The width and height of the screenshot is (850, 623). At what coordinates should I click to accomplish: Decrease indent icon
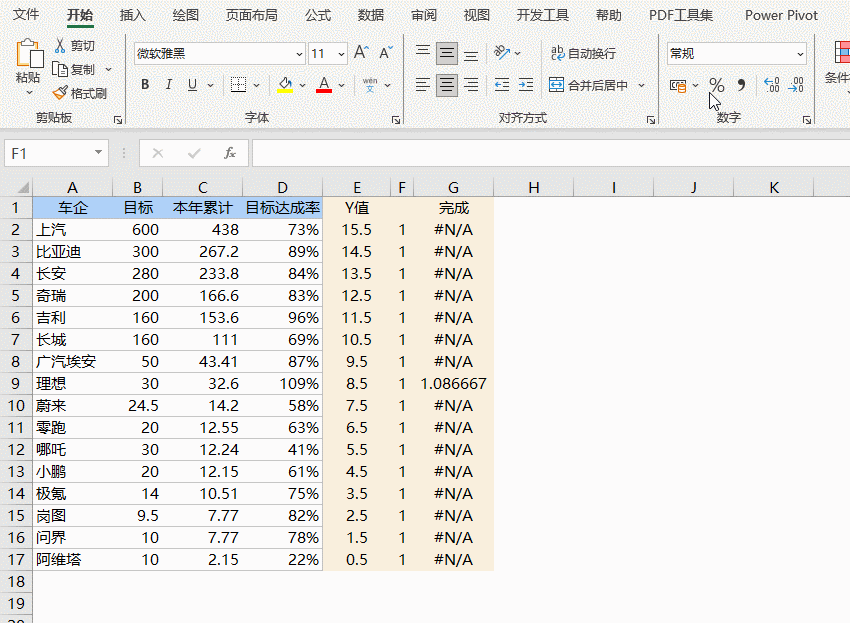(x=501, y=85)
